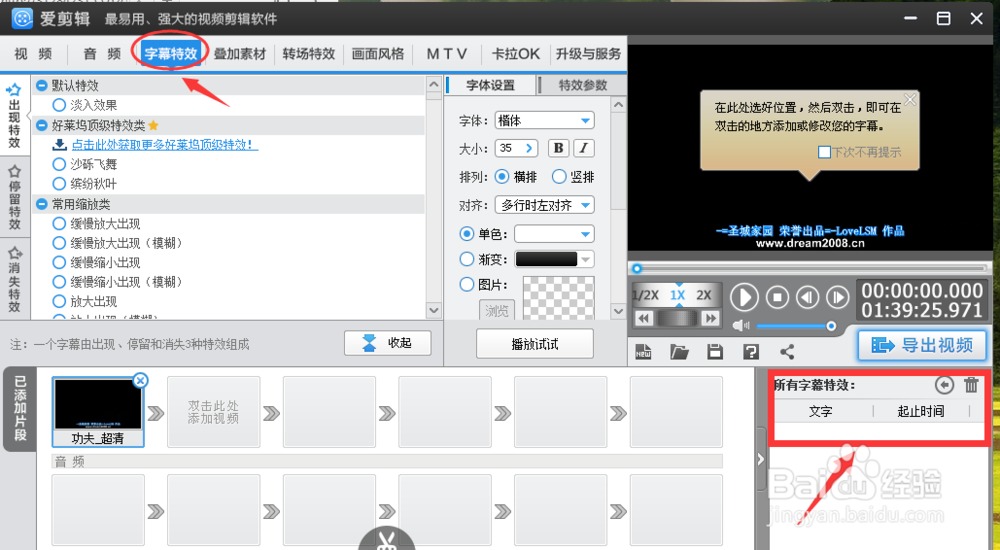Viewport: 1000px width, 550px height.
Task: Toggle italic I formatting
Action: [x=584, y=148]
